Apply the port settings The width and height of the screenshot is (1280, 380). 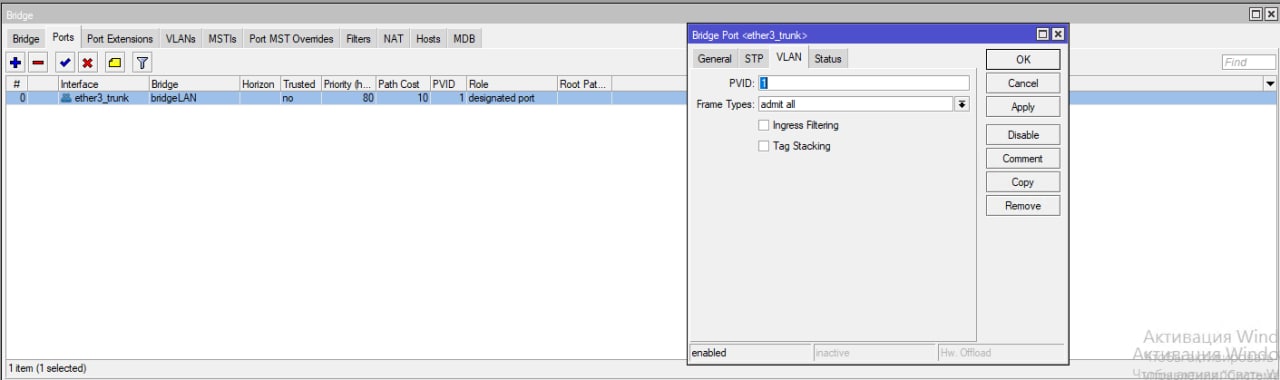click(x=1023, y=107)
